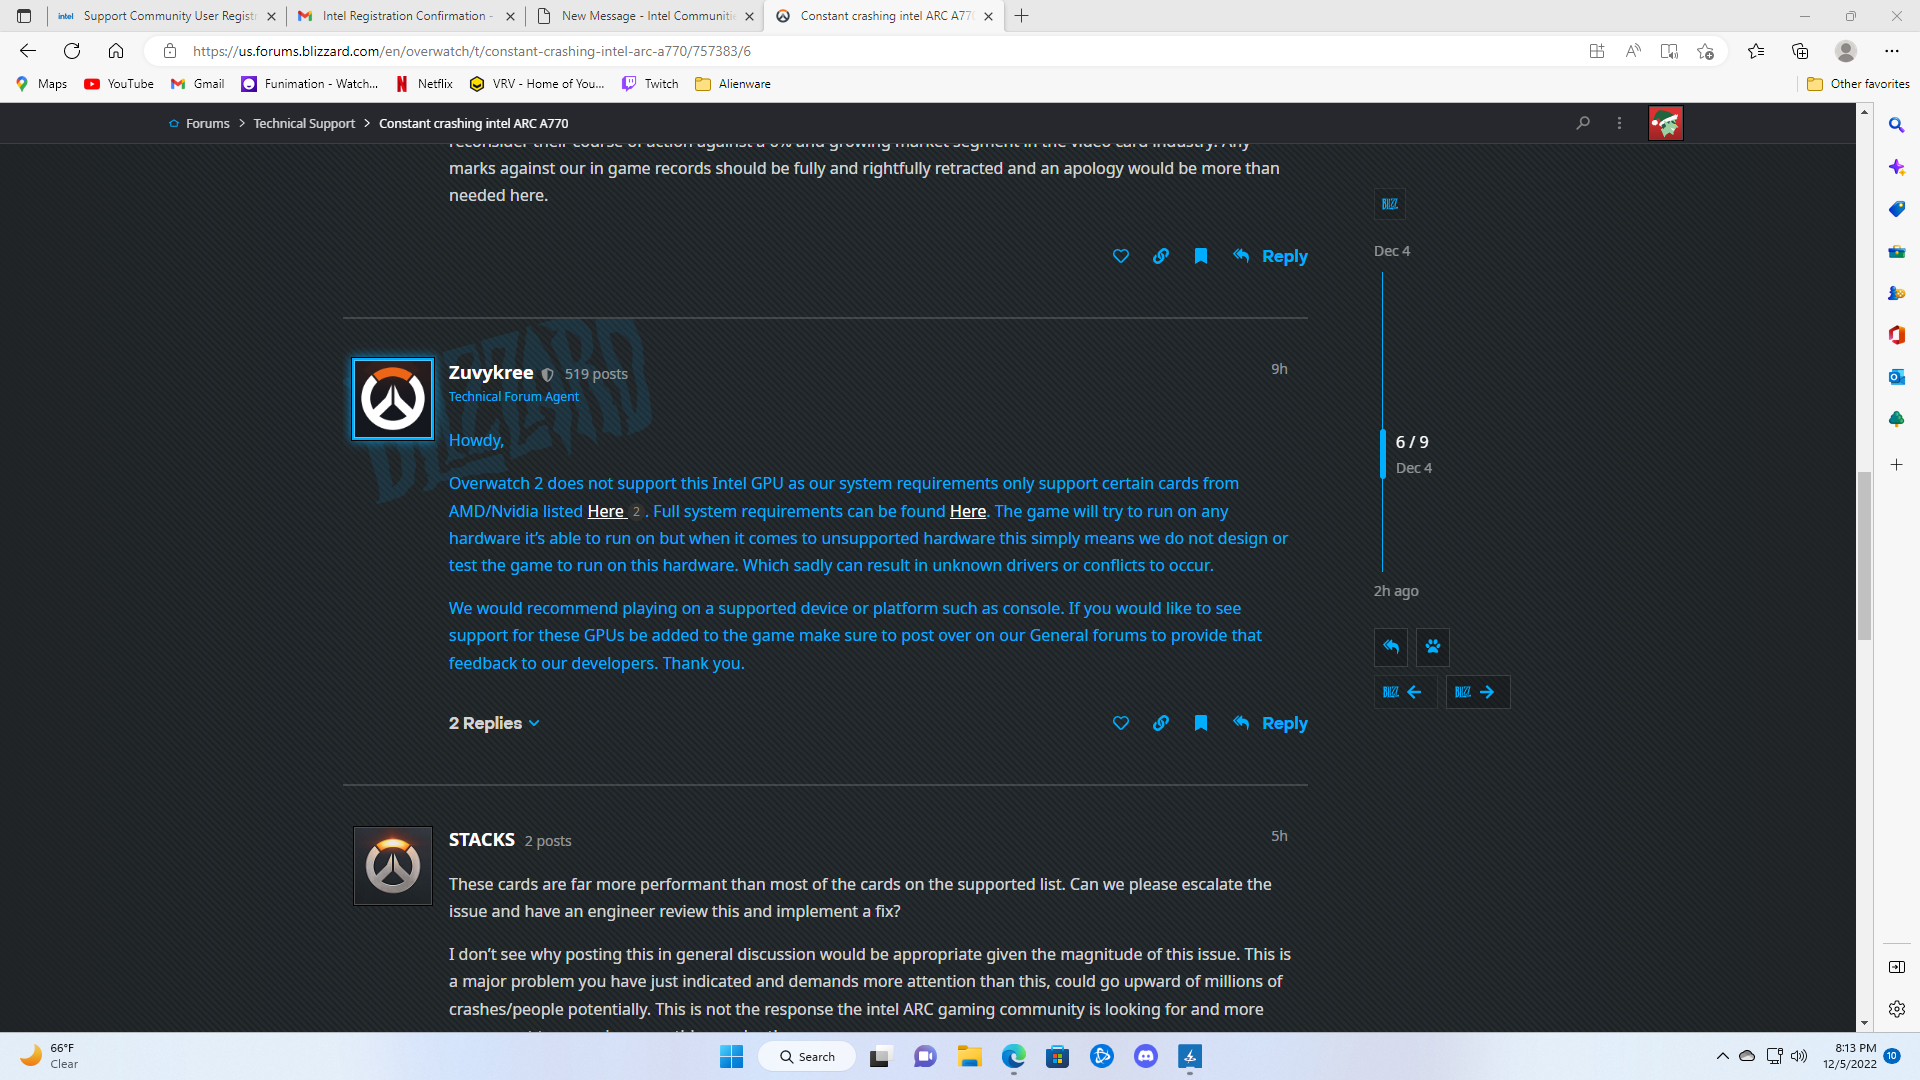Jump to previous BLIZZ post via left arrow
1920x1080 pixels.
(x=1405, y=691)
